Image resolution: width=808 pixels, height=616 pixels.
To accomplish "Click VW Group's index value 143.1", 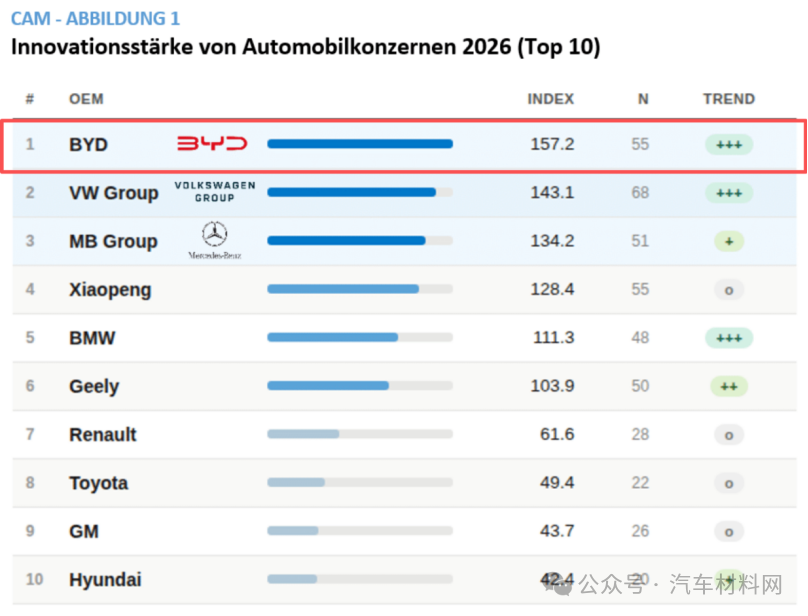I will (552, 192).
